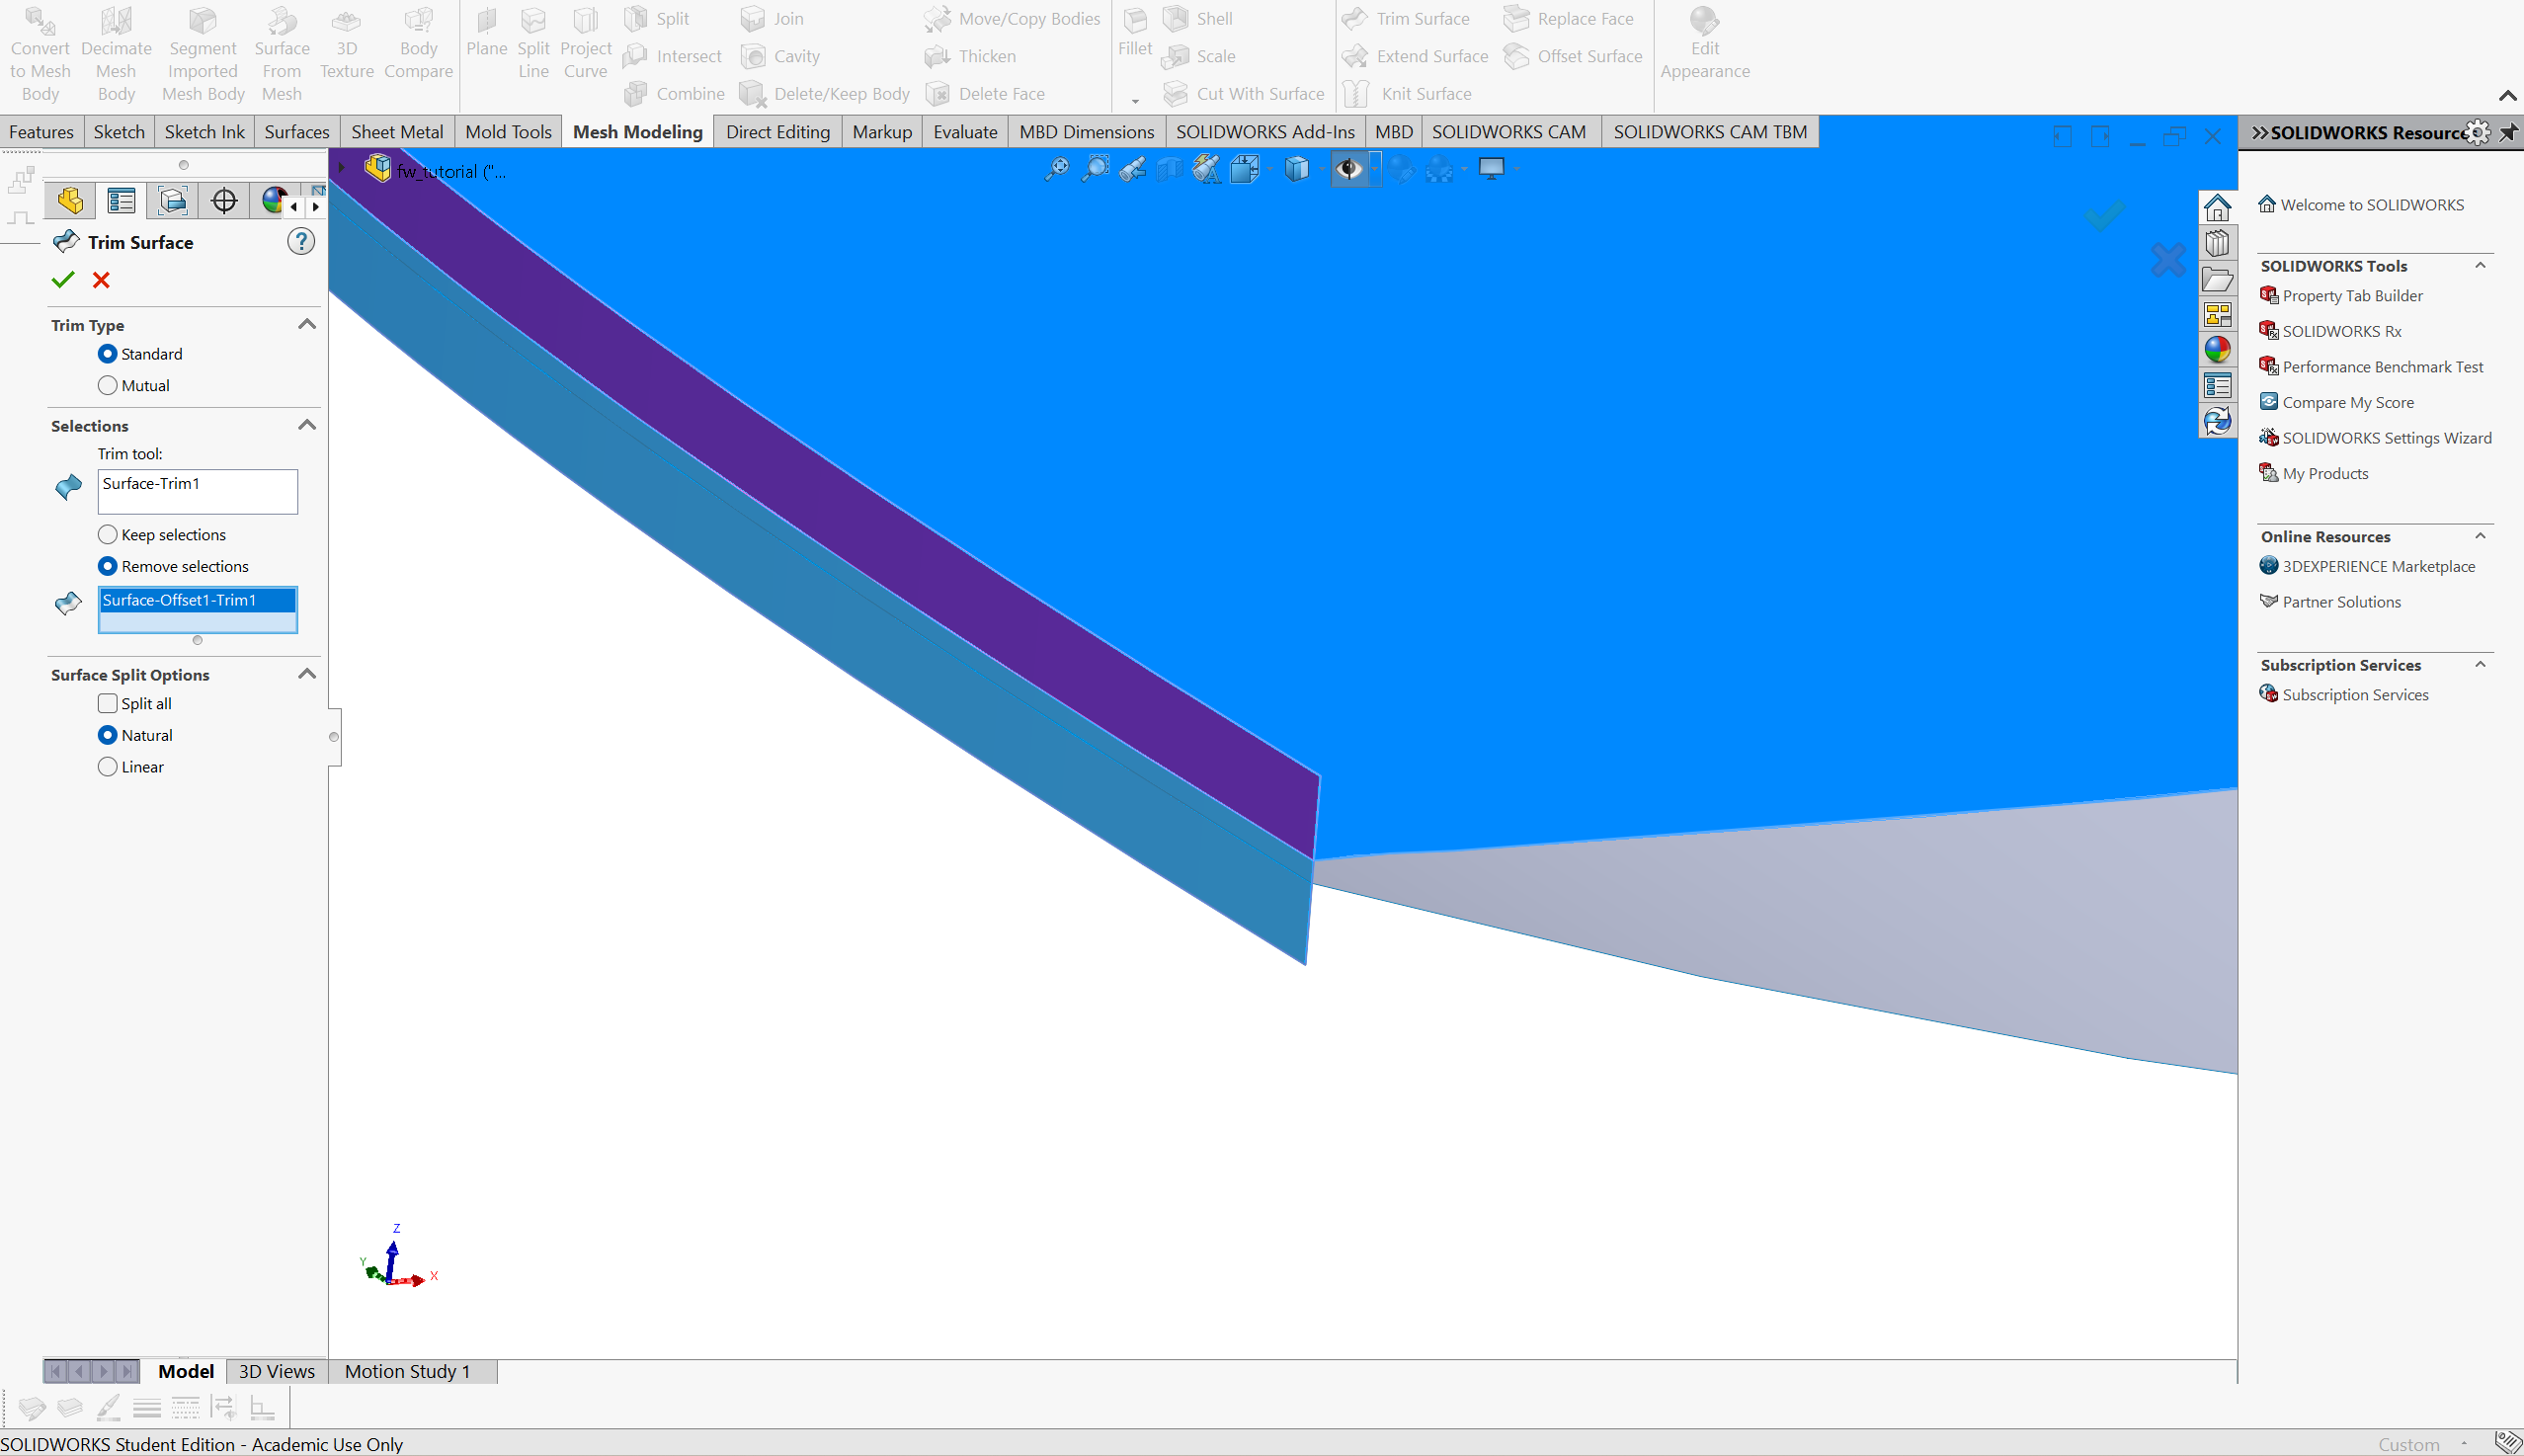Switch to the Surfaces tab
The width and height of the screenshot is (2524, 1456).
[296, 132]
